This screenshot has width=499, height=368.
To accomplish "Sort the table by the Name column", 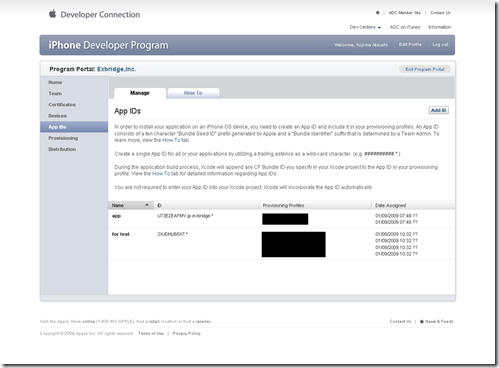I will (x=131, y=205).
